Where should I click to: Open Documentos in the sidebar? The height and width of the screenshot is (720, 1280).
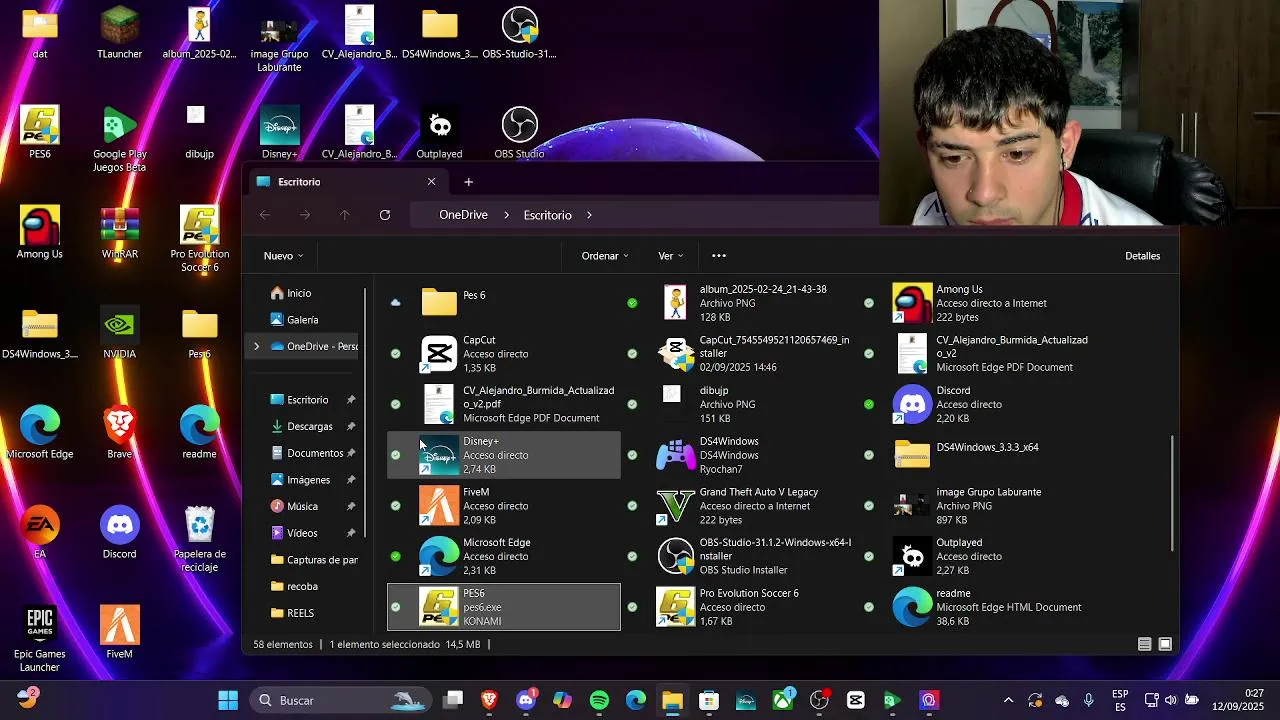[x=313, y=453]
